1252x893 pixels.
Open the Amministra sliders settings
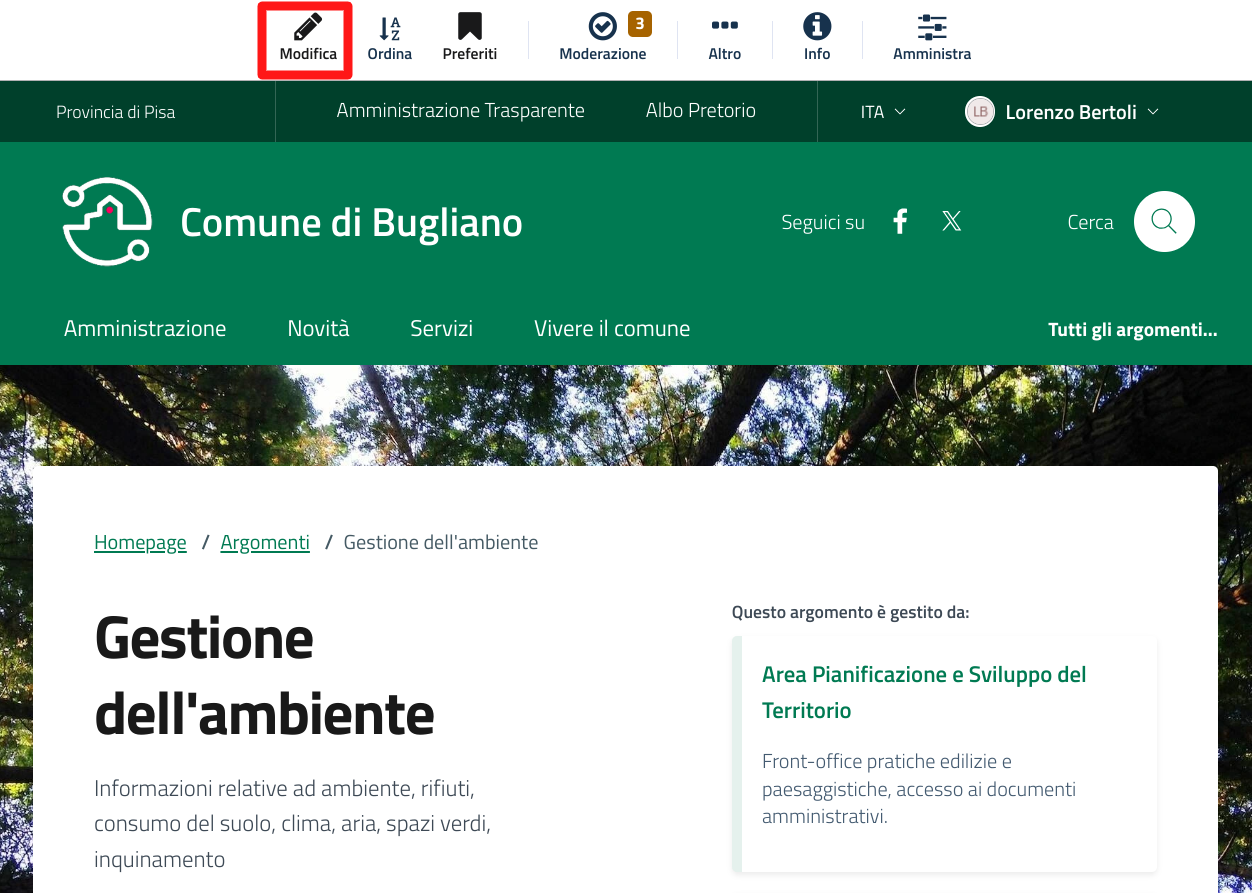(x=932, y=28)
